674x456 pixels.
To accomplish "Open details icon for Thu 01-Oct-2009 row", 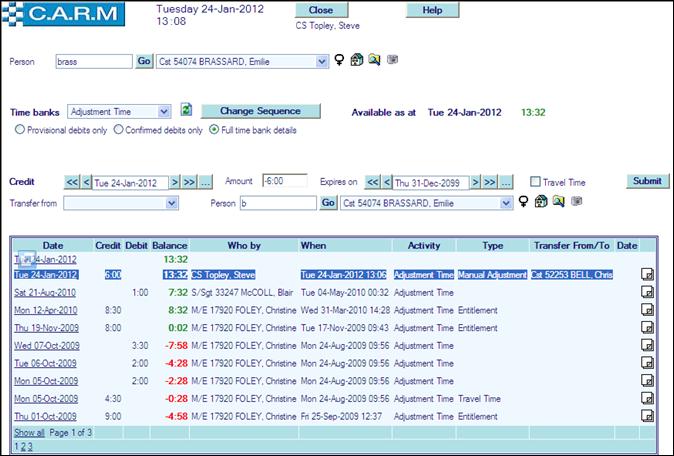I will point(647,415).
